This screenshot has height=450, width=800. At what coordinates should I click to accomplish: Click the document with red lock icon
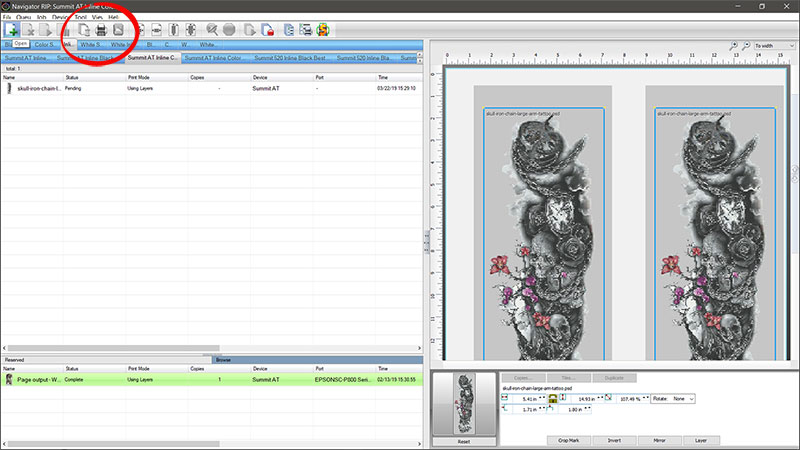(x=267, y=30)
